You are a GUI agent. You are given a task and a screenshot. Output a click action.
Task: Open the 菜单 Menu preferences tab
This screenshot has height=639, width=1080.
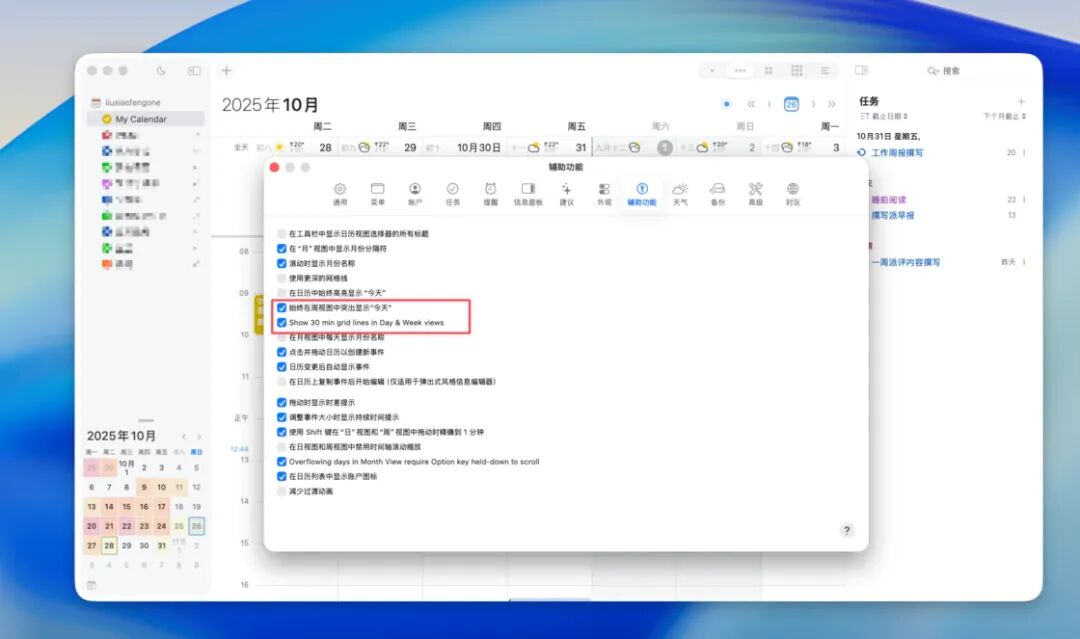[x=377, y=193]
